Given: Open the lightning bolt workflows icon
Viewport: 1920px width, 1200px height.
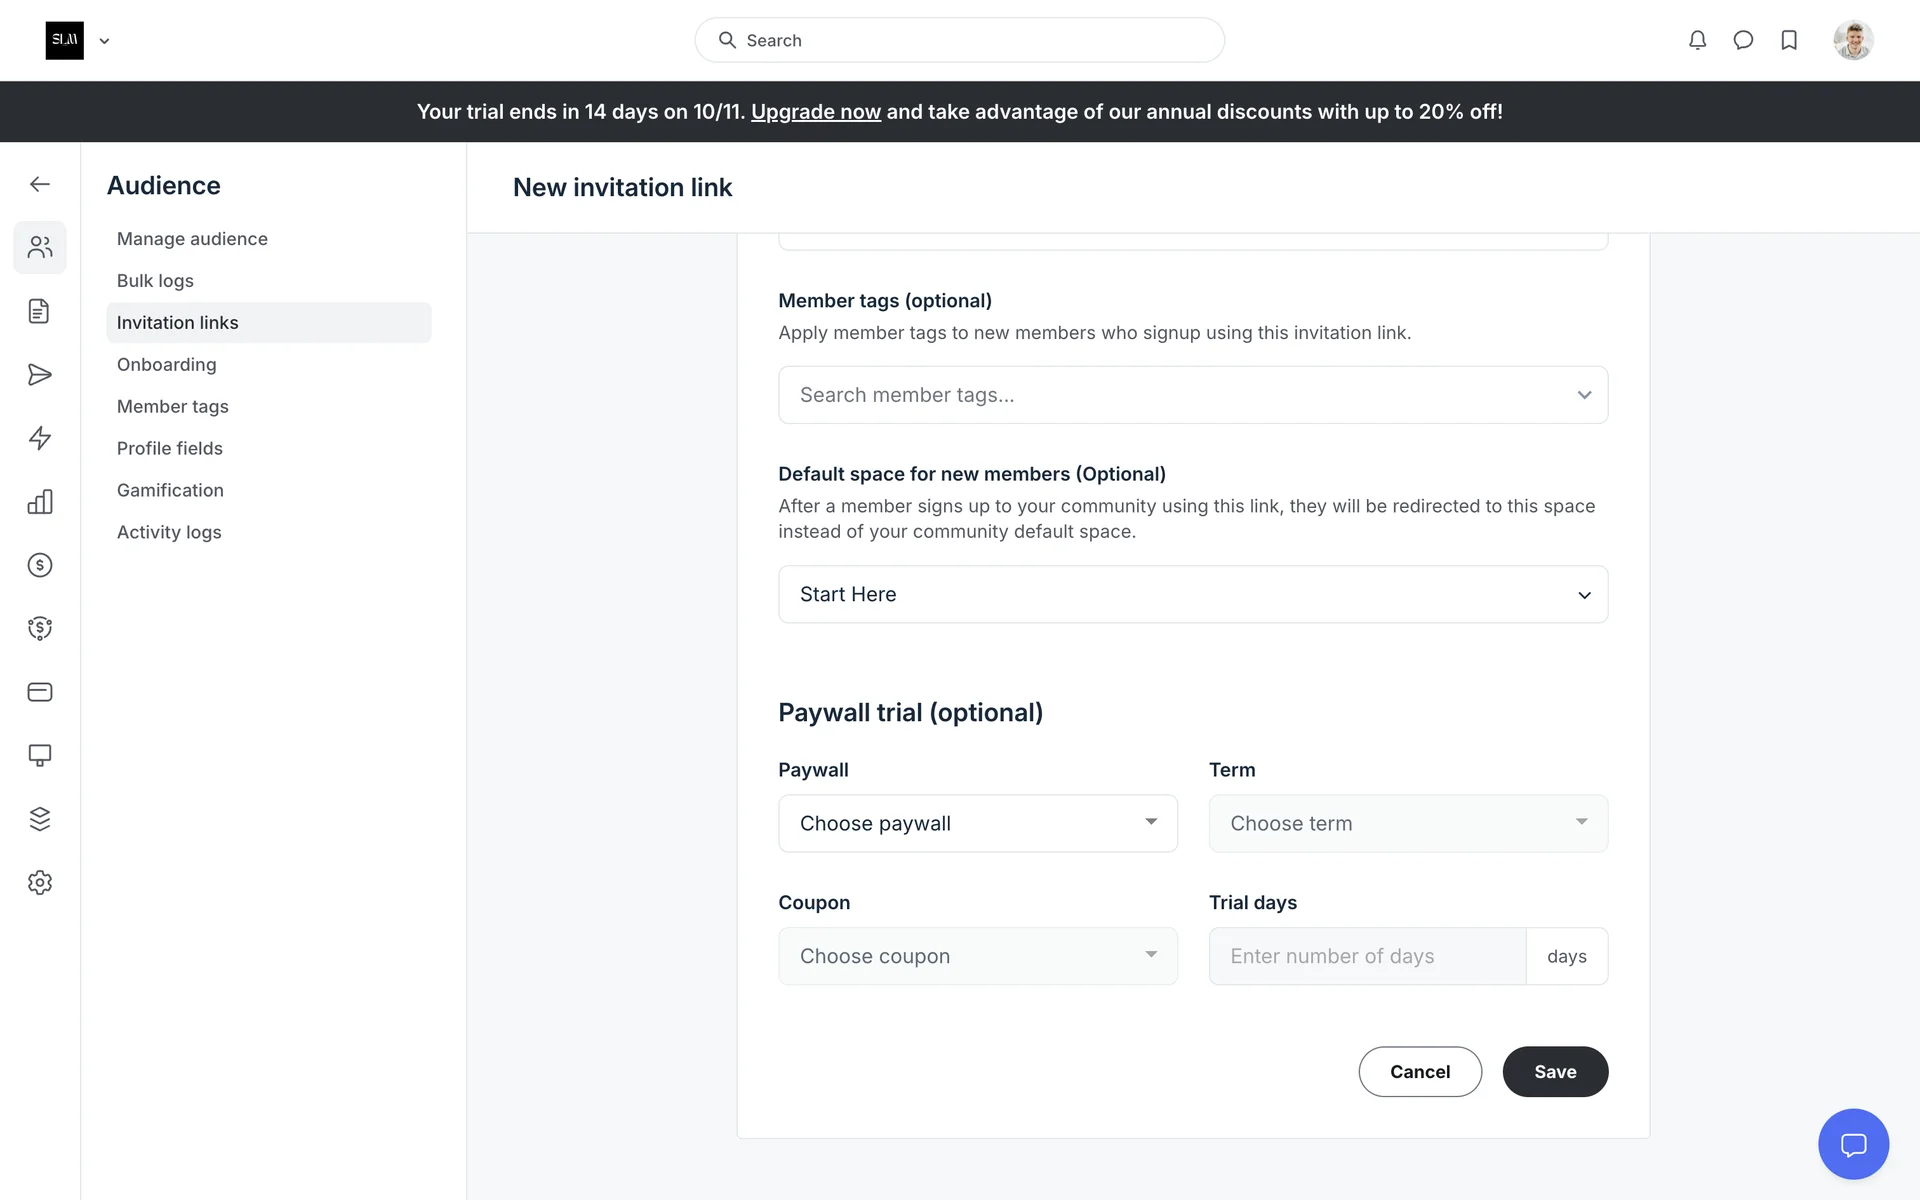Looking at the screenshot, I should coord(40,438).
